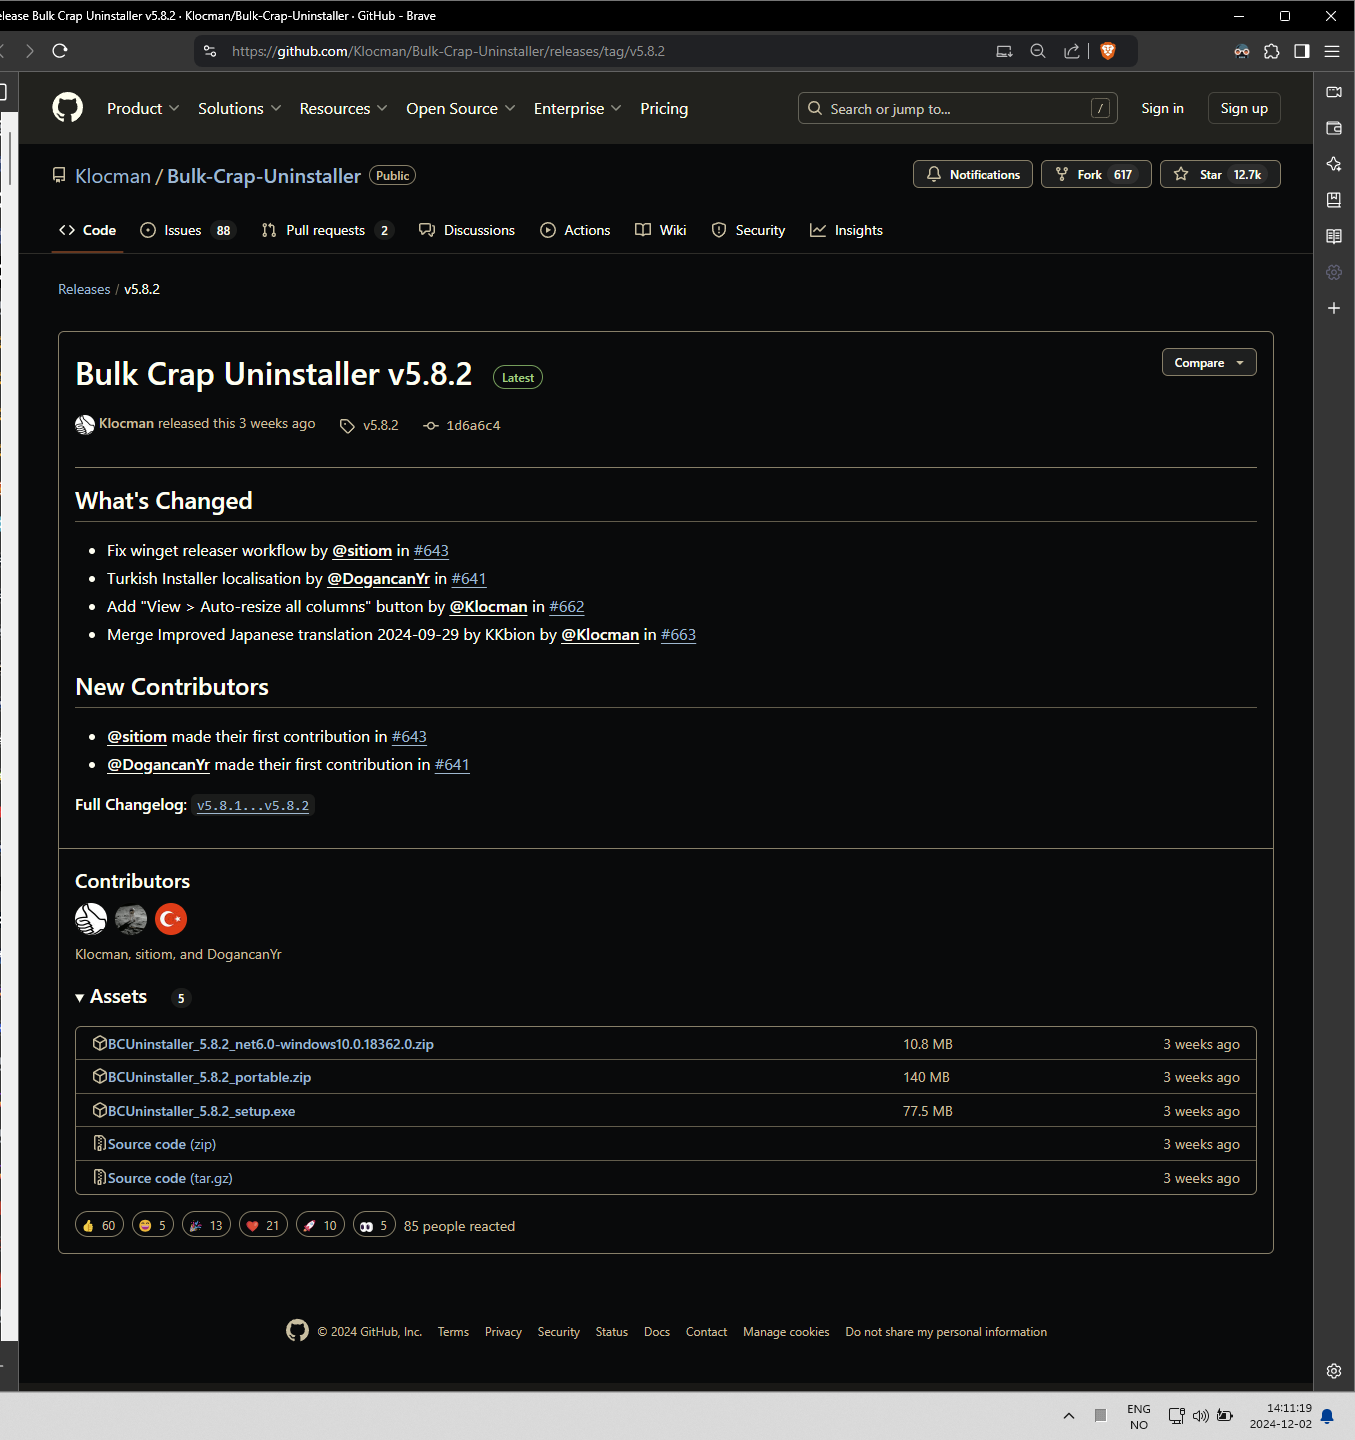Expand the Compare dropdown

pyautogui.click(x=1209, y=363)
